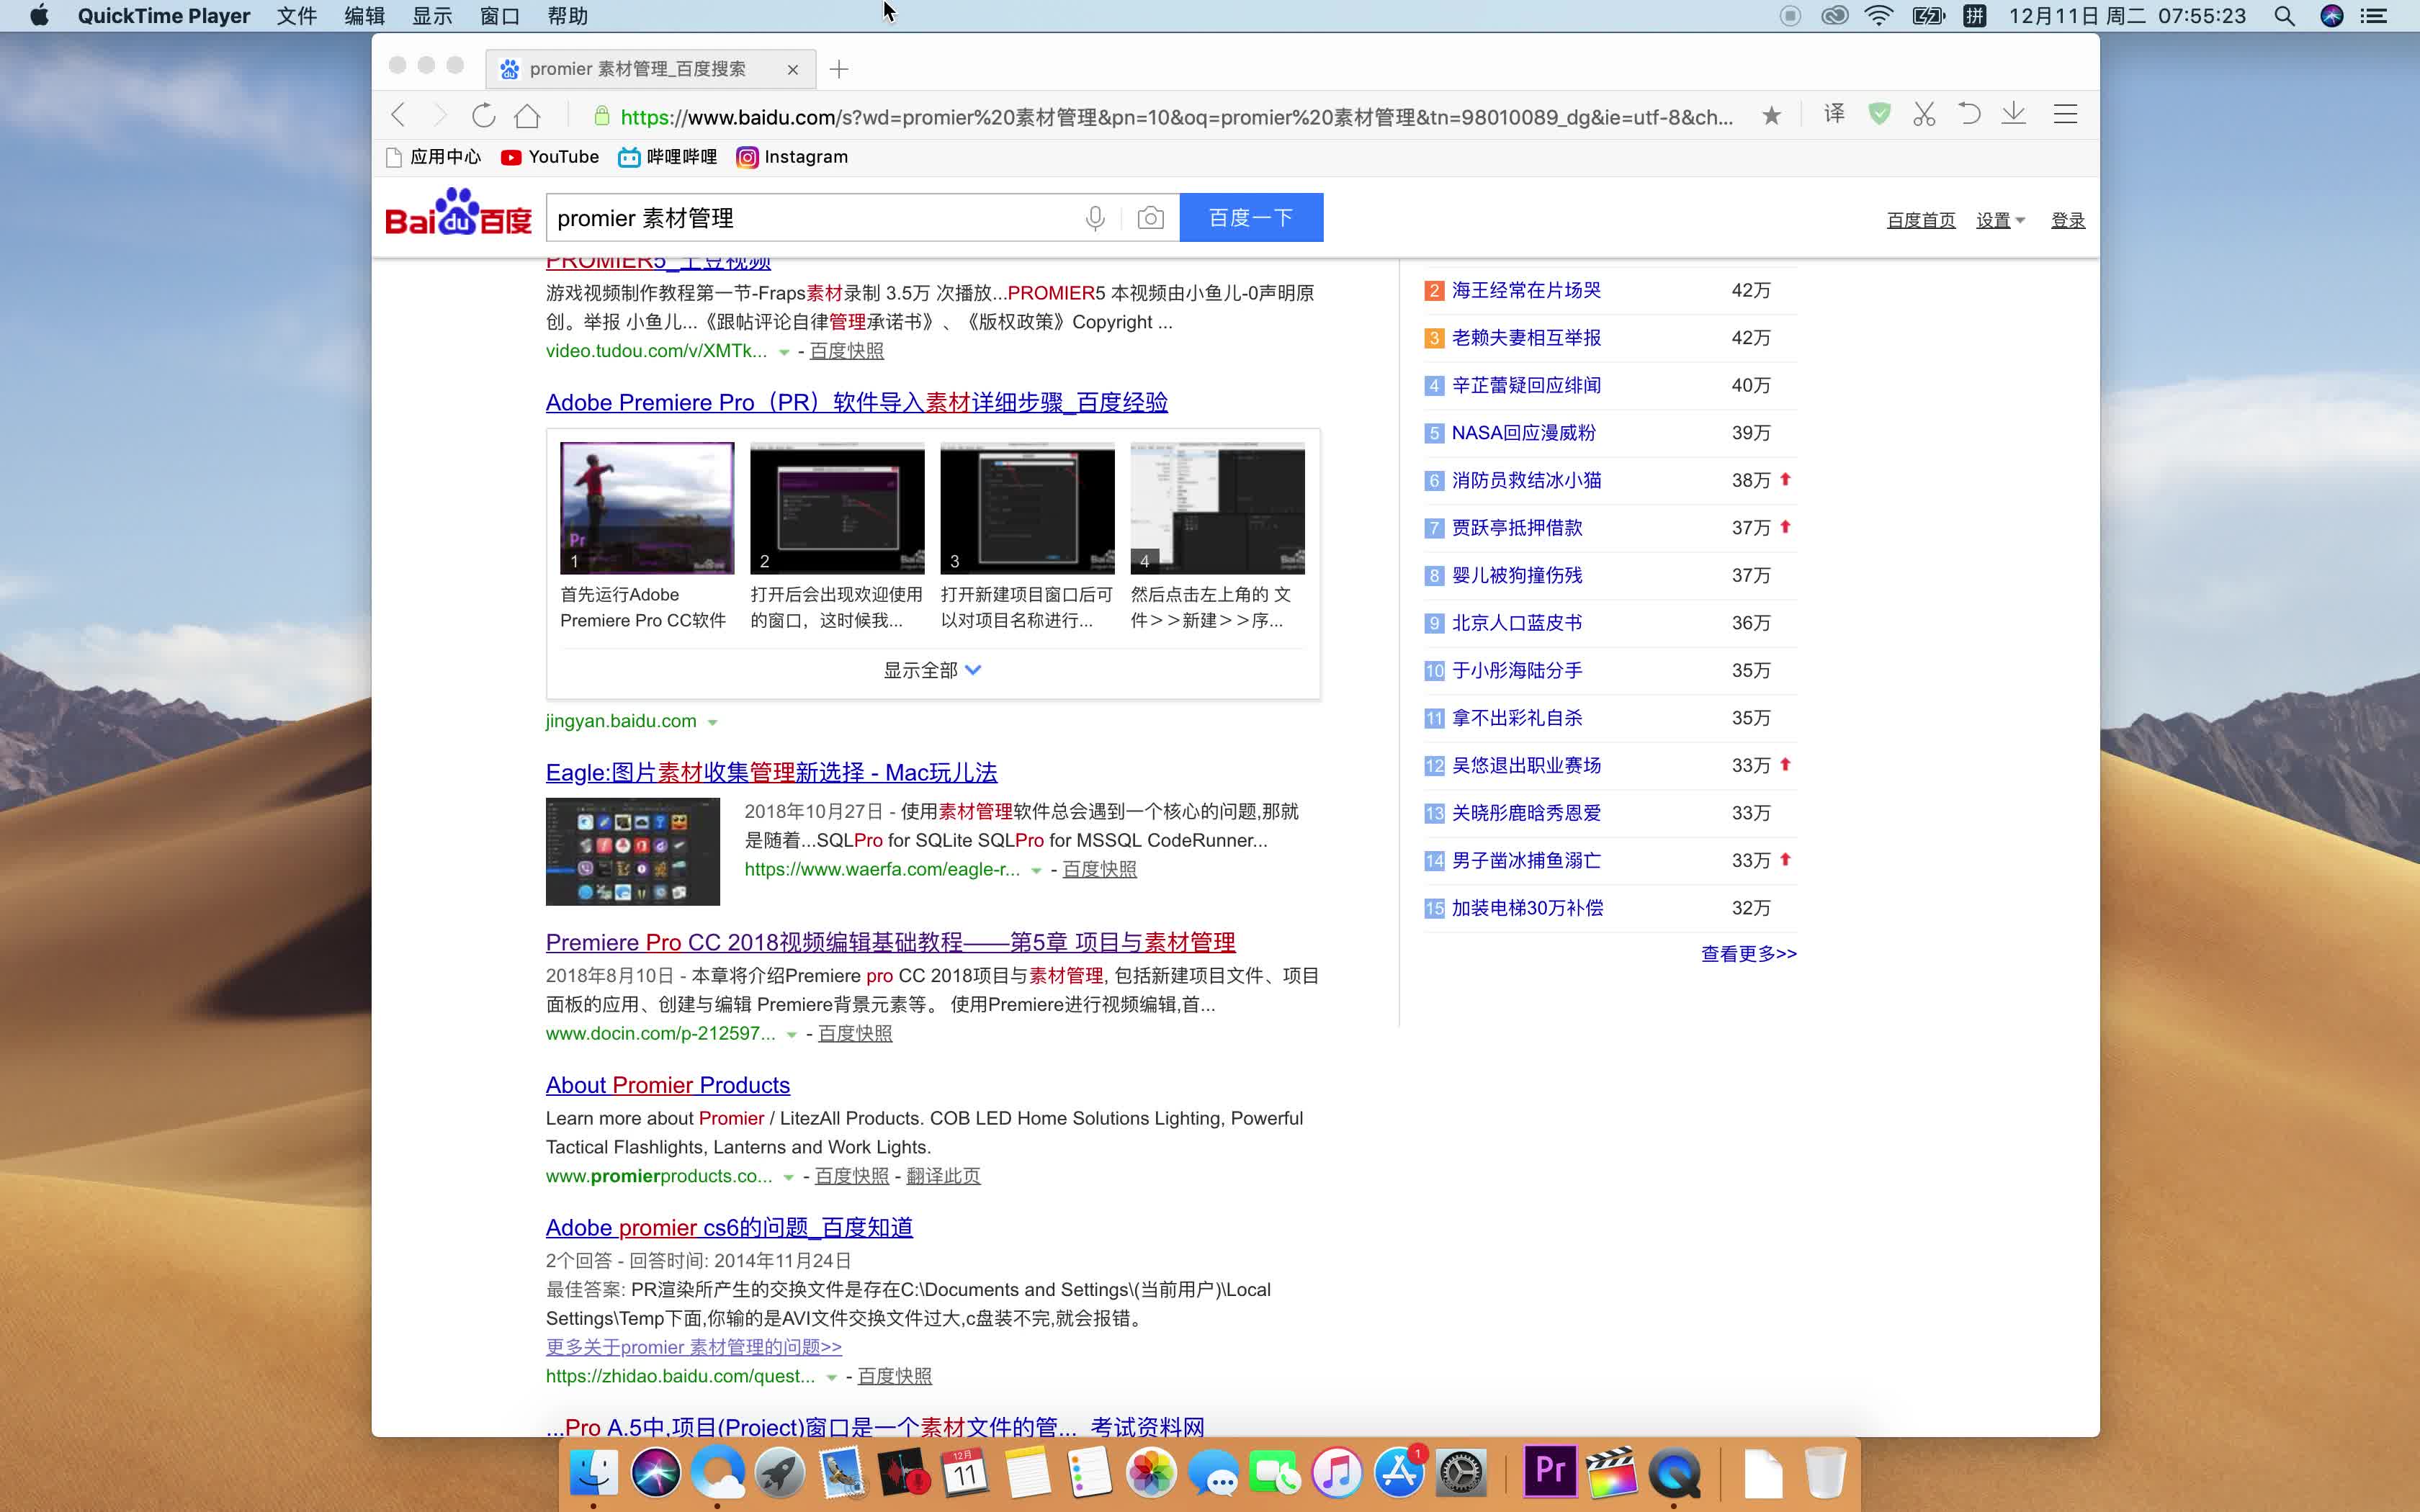Start voice search with the microphone icon
The image size is (2420, 1512).
click(1095, 218)
